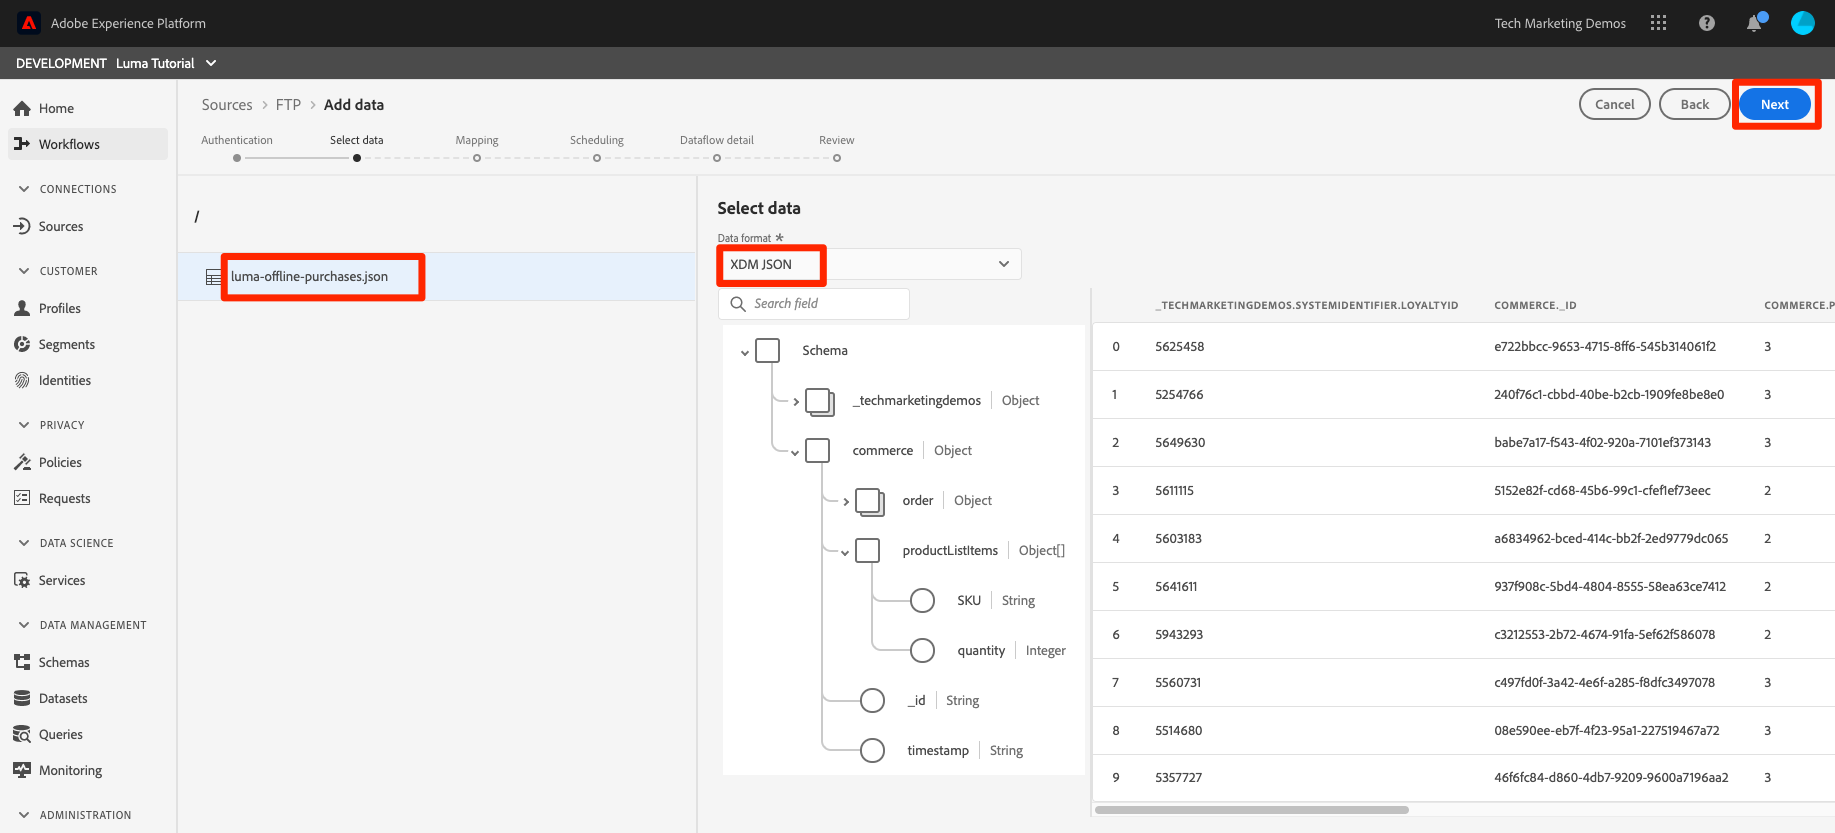Open the FTP breadcrumb link
This screenshot has height=833, width=1835.
288,105
